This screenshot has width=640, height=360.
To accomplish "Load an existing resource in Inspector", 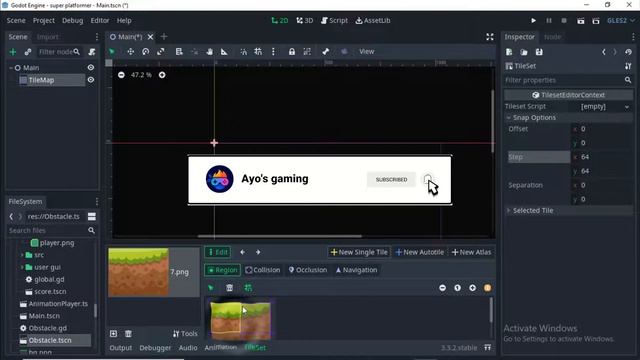I will click(524, 52).
